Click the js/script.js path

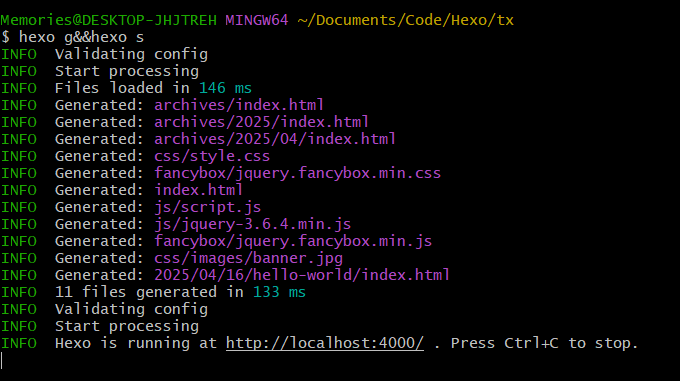208,207
